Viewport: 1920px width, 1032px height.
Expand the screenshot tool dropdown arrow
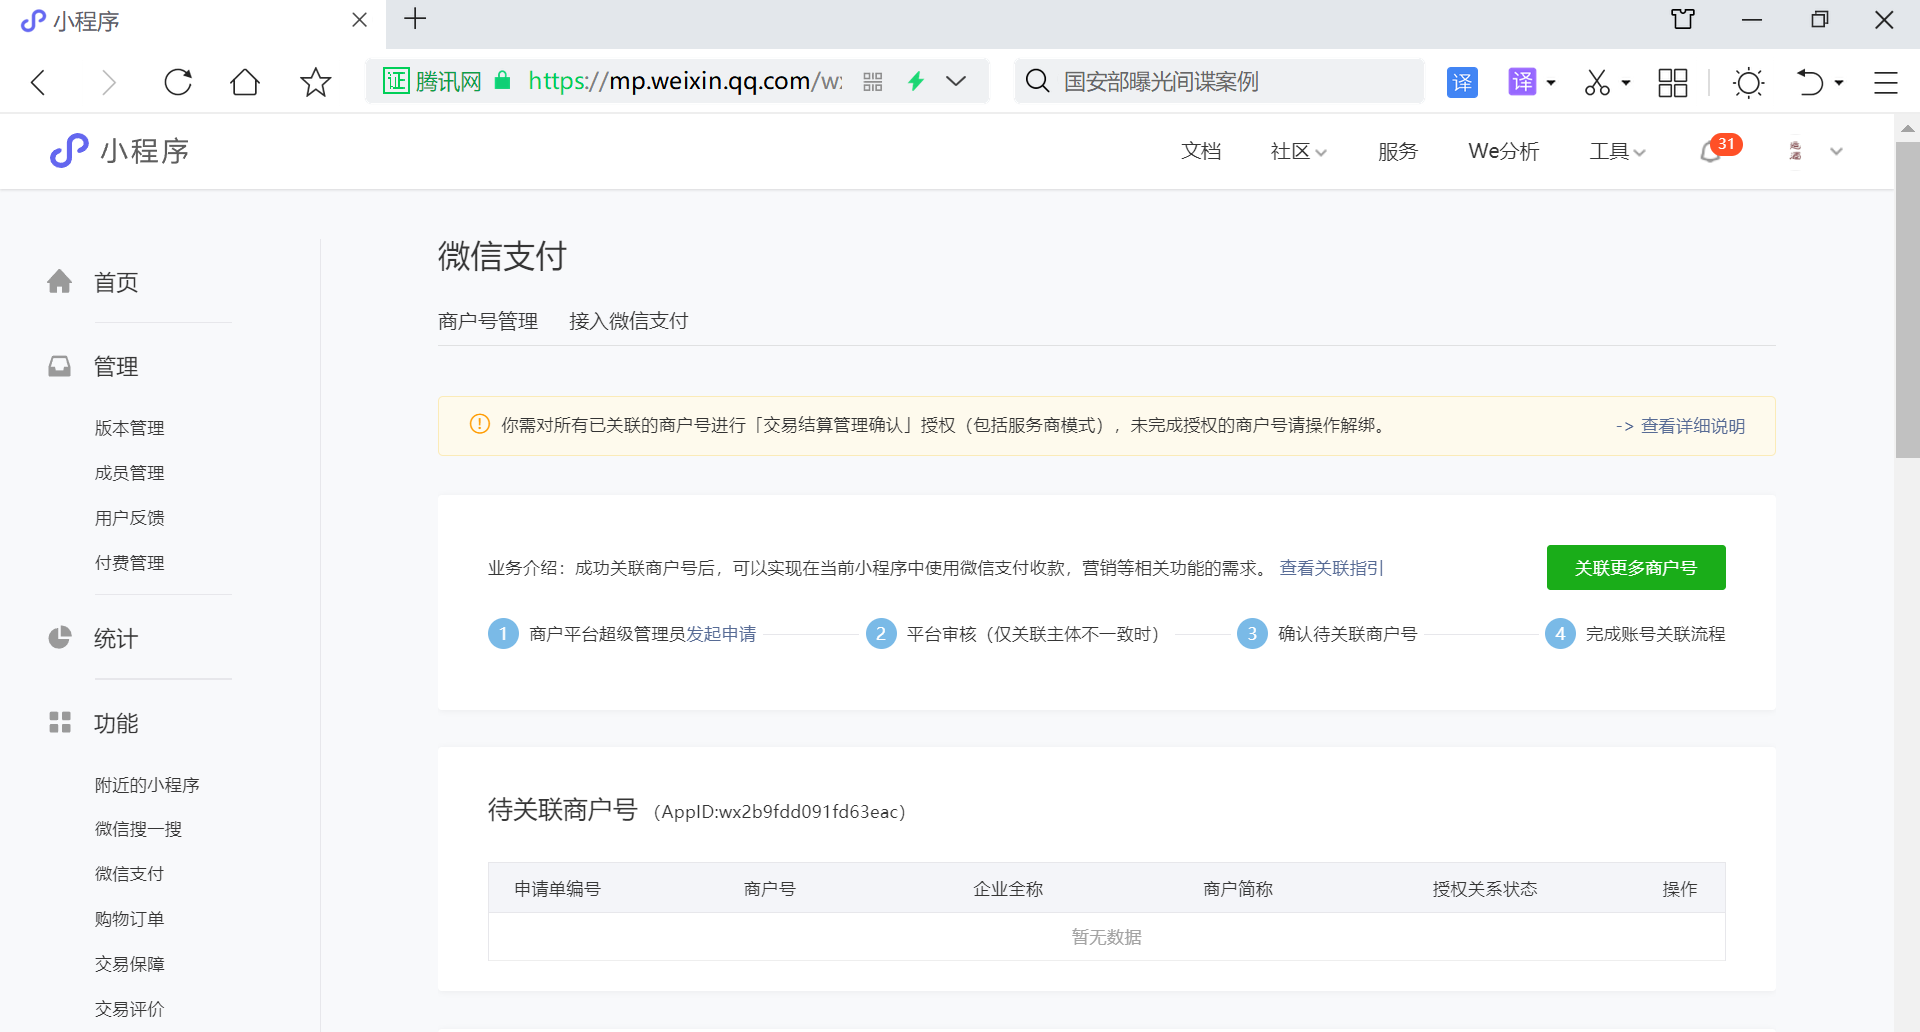pos(1626,82)
